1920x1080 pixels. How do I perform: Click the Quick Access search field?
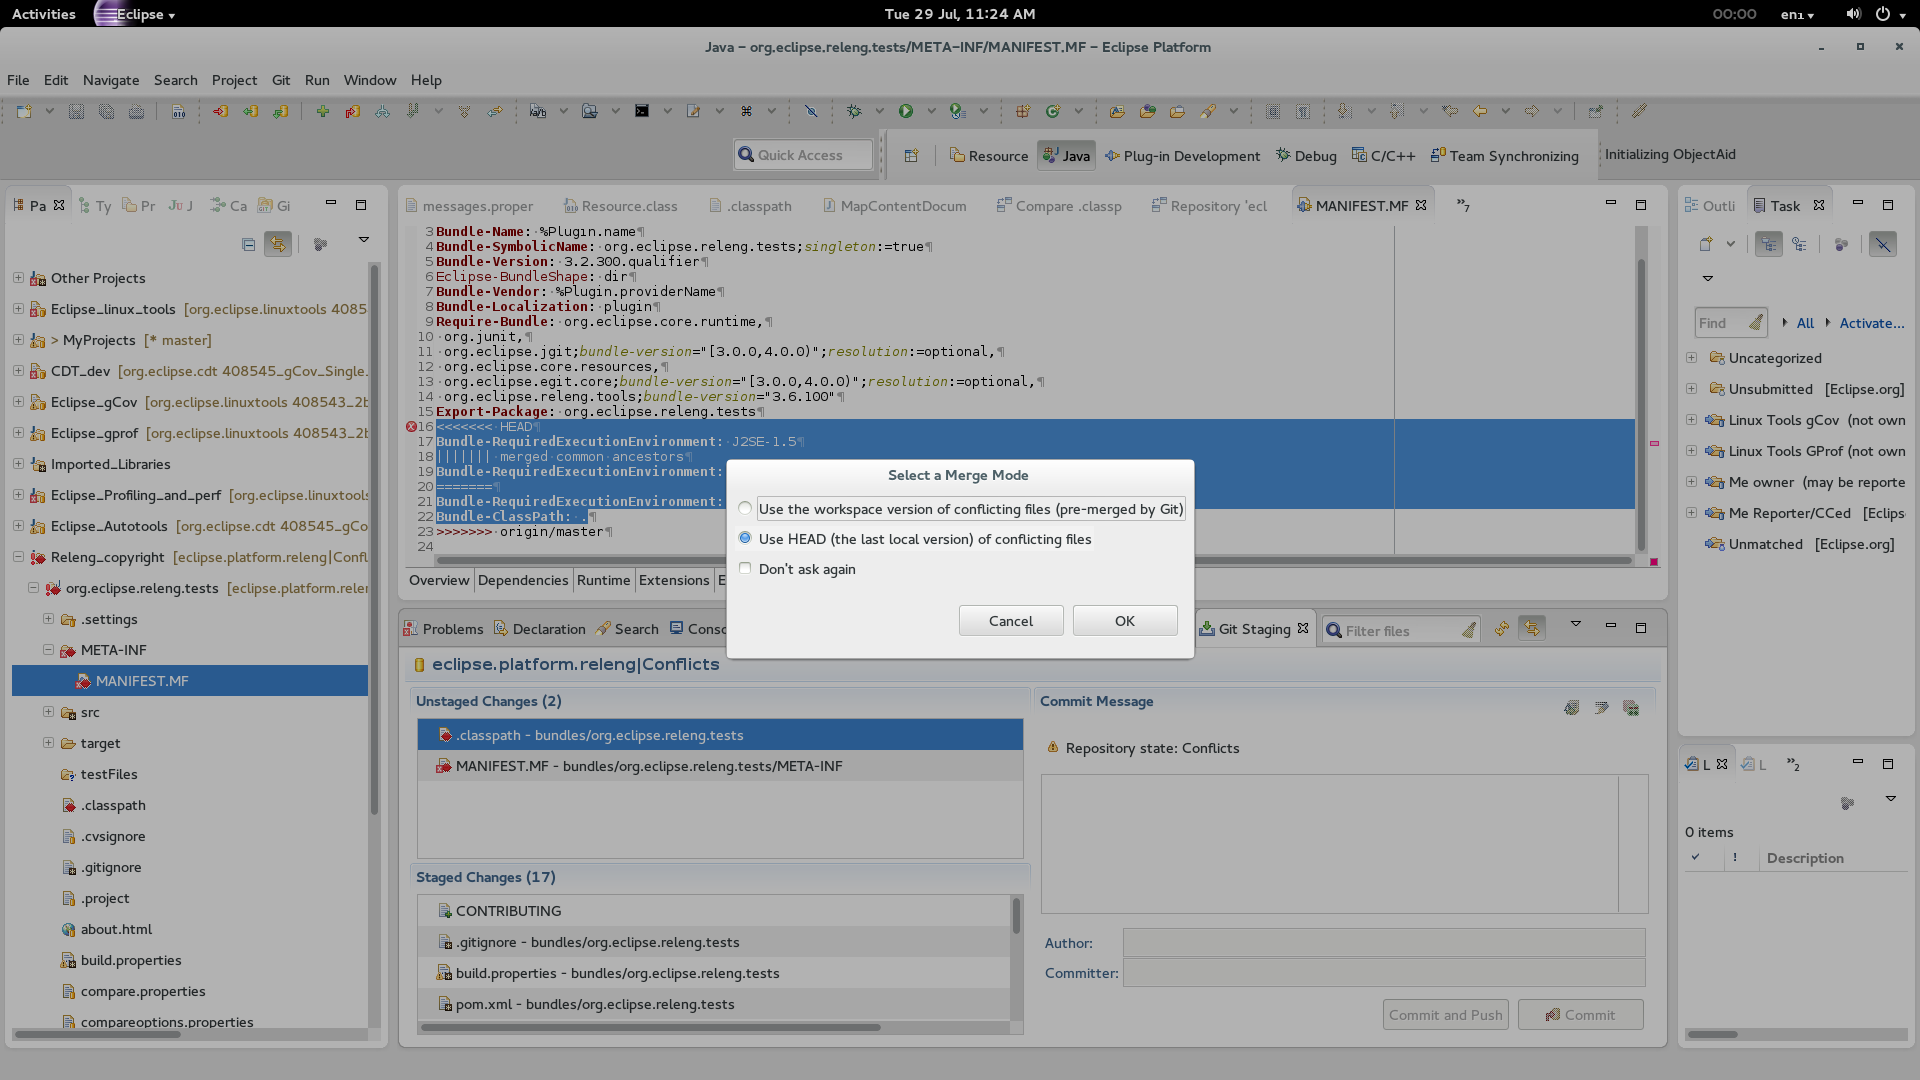click(x=805, y=155)
